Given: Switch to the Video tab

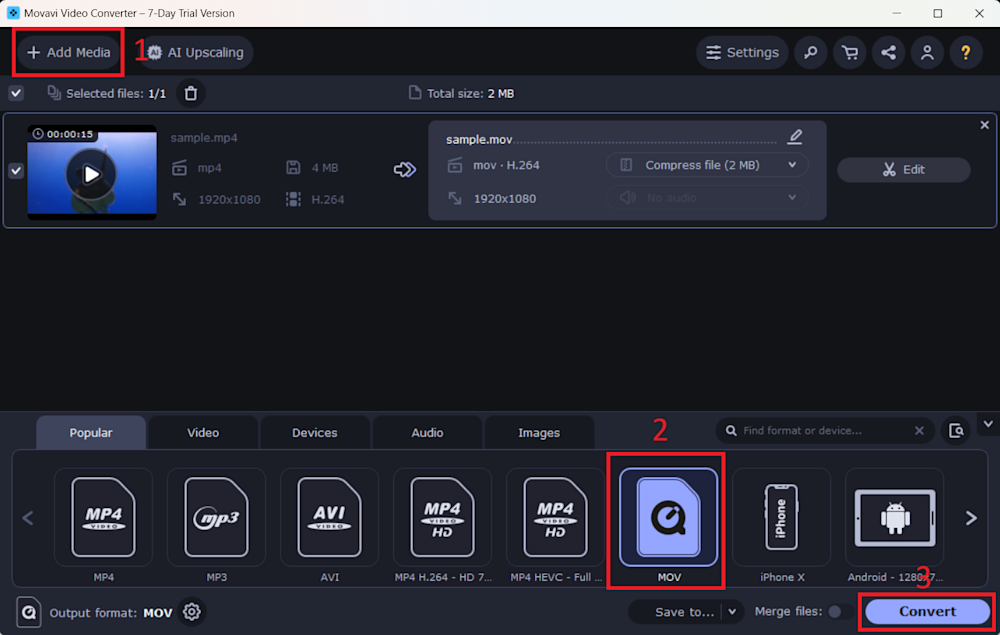Looking at the screenshot, I should pos(203,432).
